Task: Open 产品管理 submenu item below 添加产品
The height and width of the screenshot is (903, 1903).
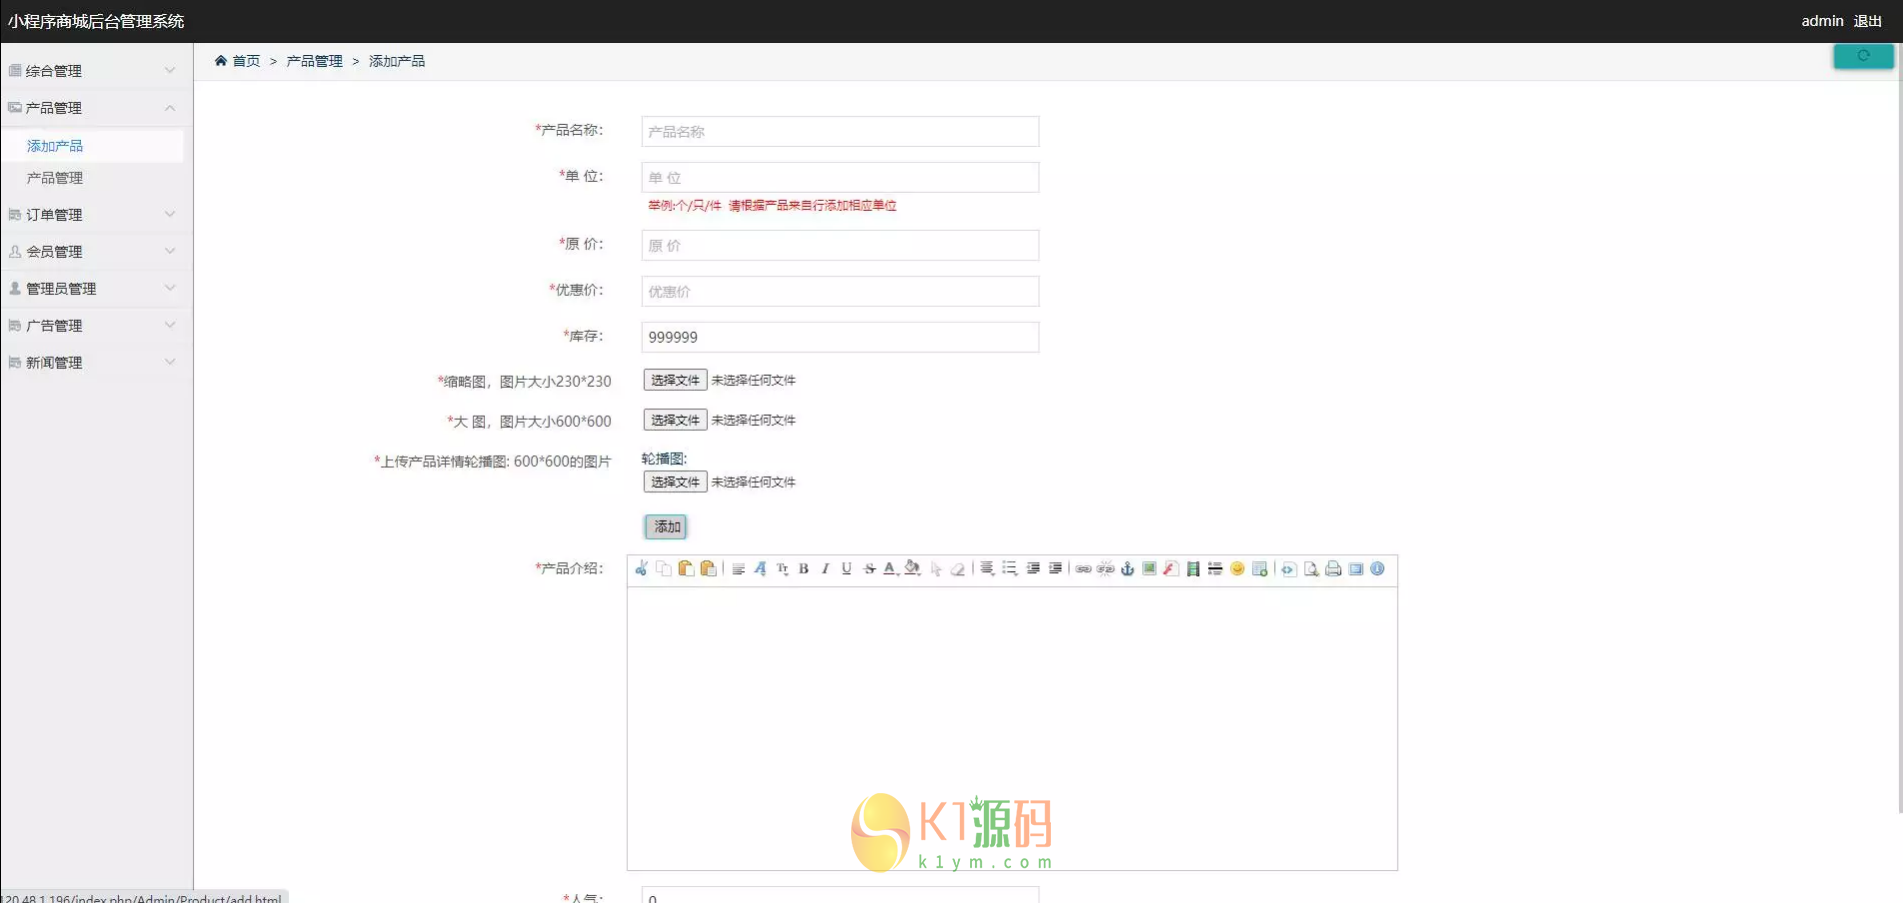Action: [x=55, y=178]
